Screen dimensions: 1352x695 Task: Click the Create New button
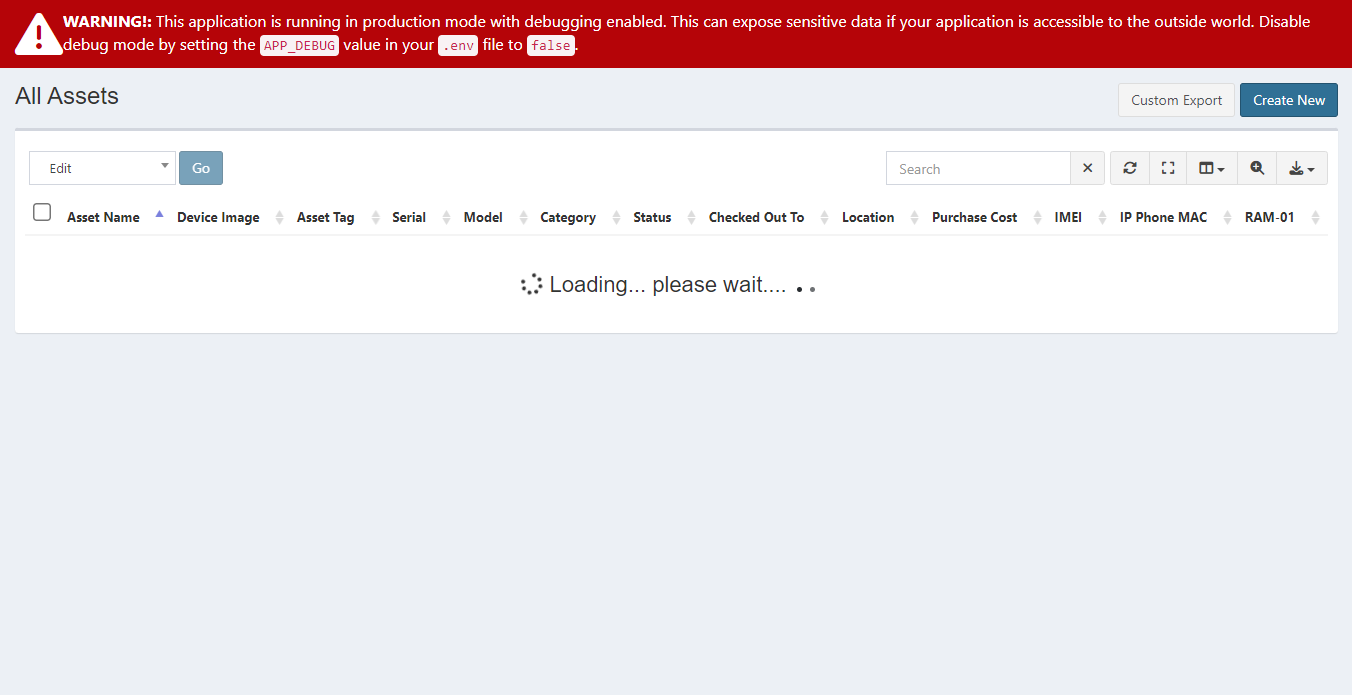1288,100
